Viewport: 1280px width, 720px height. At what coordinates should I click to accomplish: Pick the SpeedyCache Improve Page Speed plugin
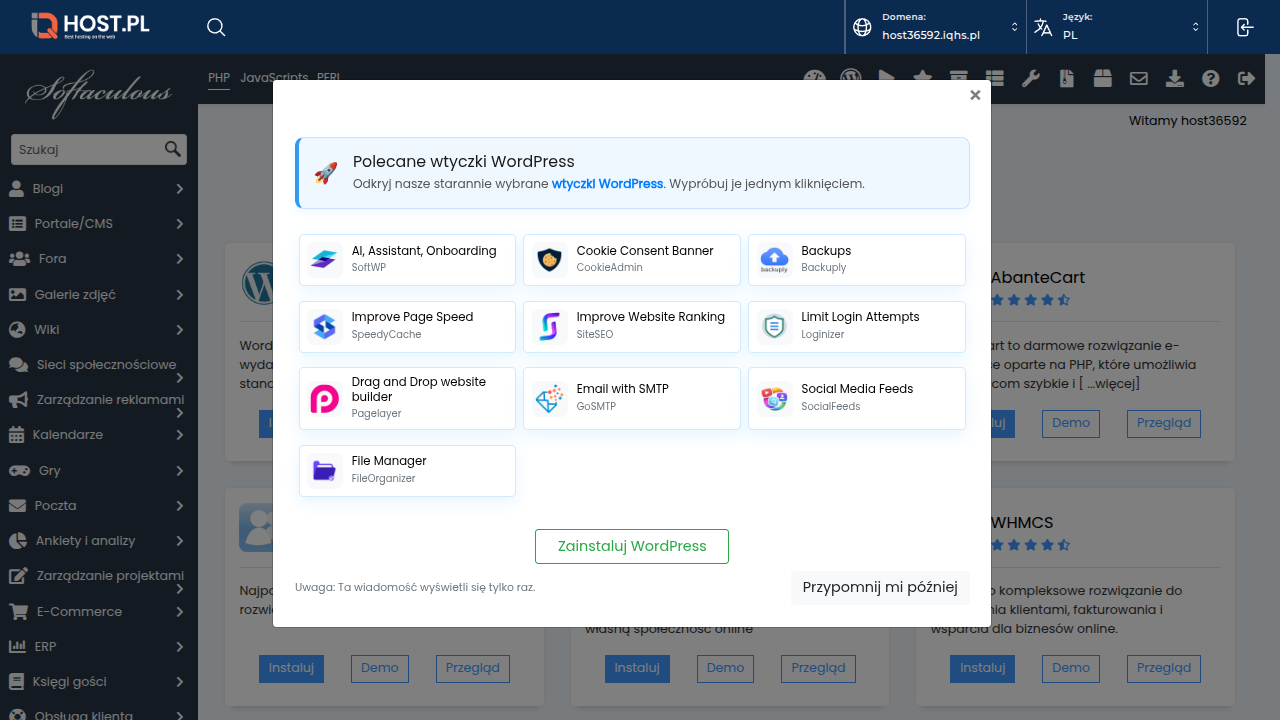[407, 327]
